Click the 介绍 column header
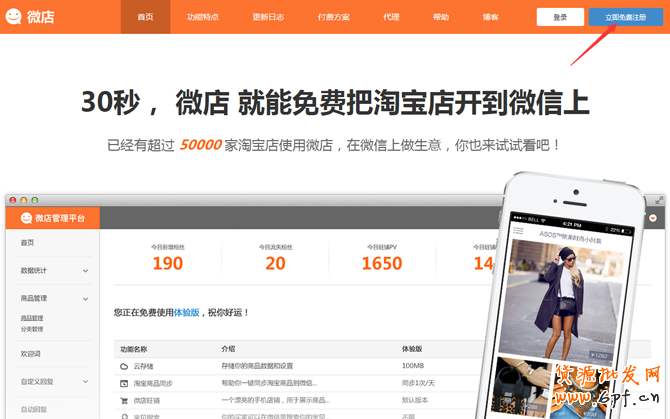The height and width of the screenshot is (419, 670). pos(228,349)
